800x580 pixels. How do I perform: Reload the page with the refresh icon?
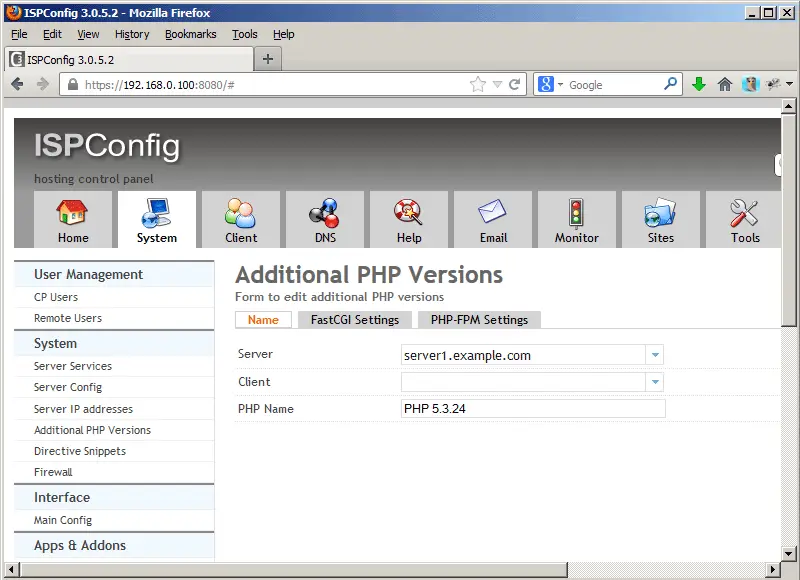pyautogui.click(x=514, y=84)
